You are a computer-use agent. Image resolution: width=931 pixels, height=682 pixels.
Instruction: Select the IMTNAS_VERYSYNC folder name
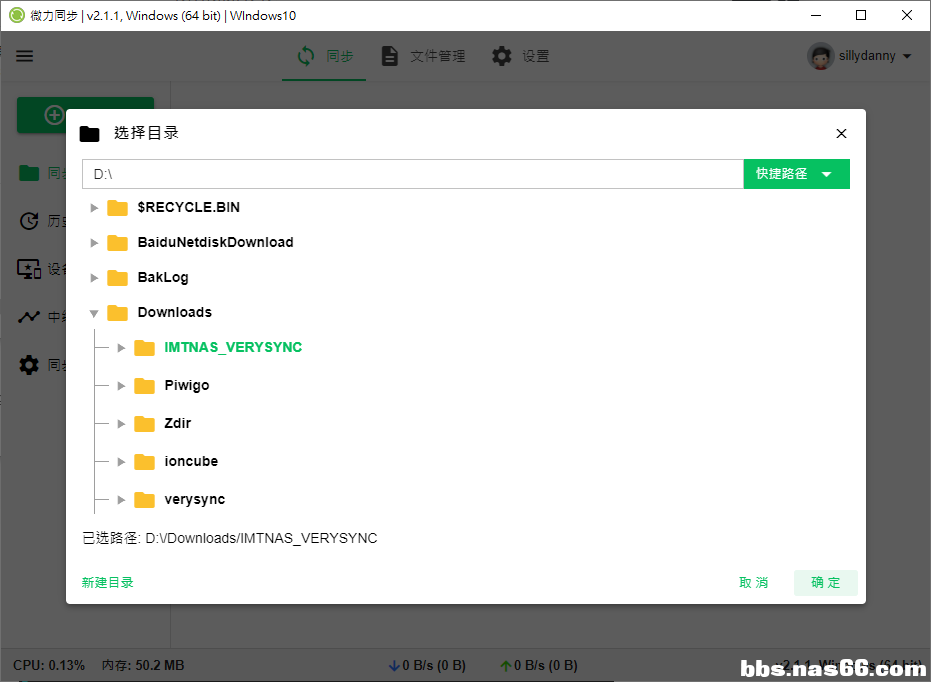click(x=233, y=348)
